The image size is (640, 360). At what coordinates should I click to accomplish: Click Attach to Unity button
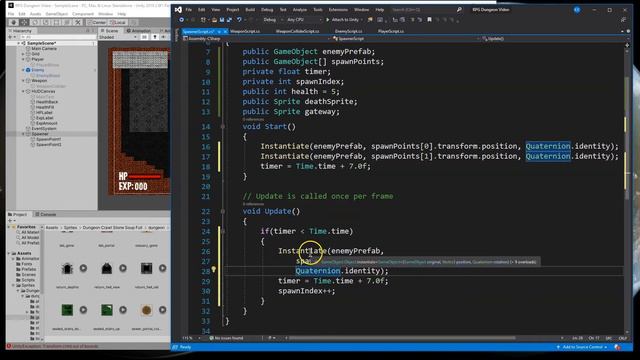(x=342, y=20)
